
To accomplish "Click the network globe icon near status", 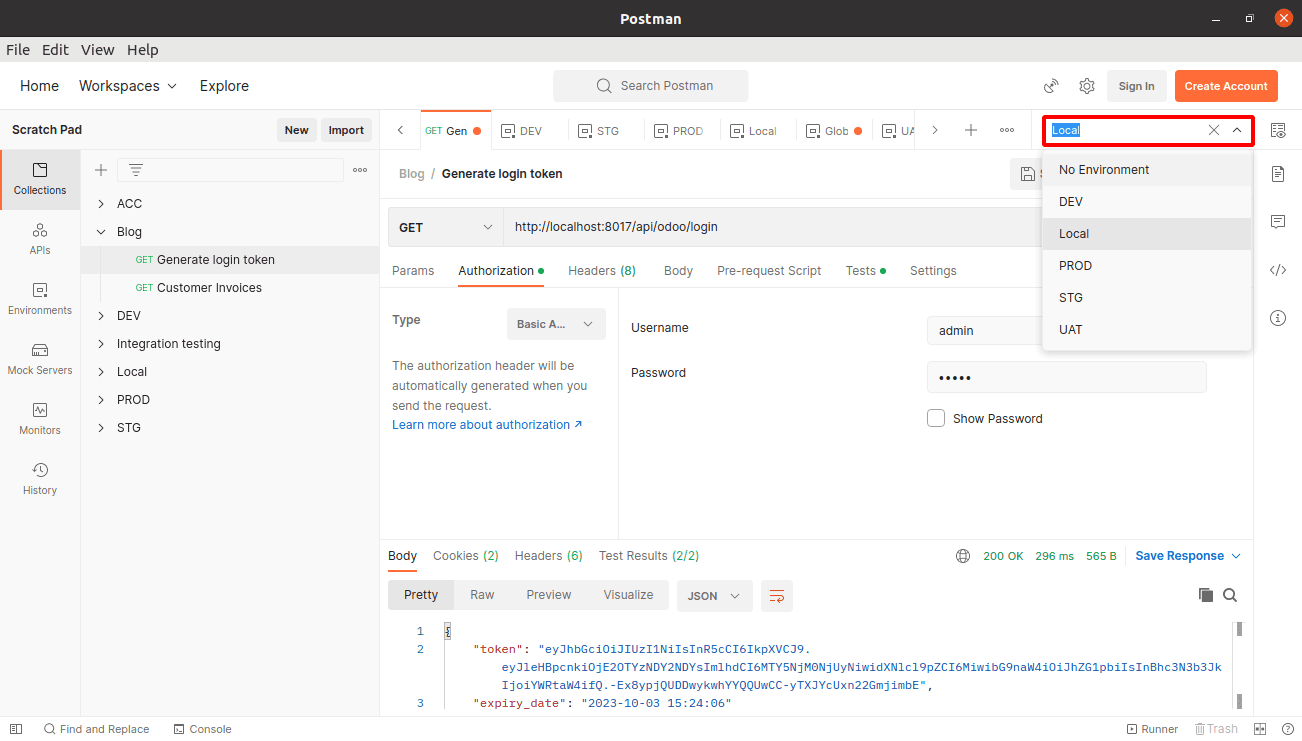I will point(963,556).
